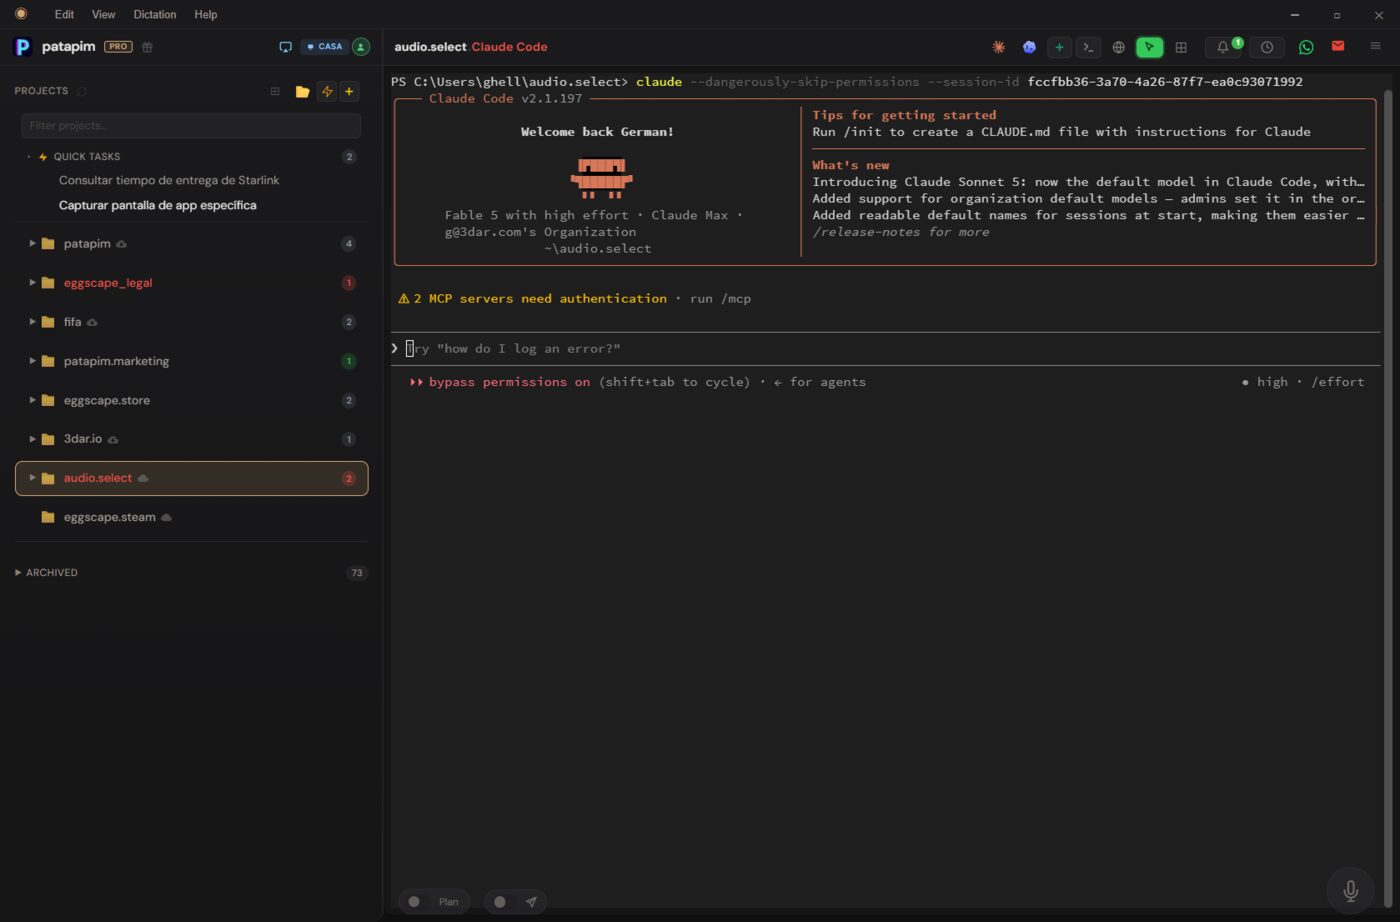
Task: Toggle the projects grid view icon
Action: pos(275,91)
